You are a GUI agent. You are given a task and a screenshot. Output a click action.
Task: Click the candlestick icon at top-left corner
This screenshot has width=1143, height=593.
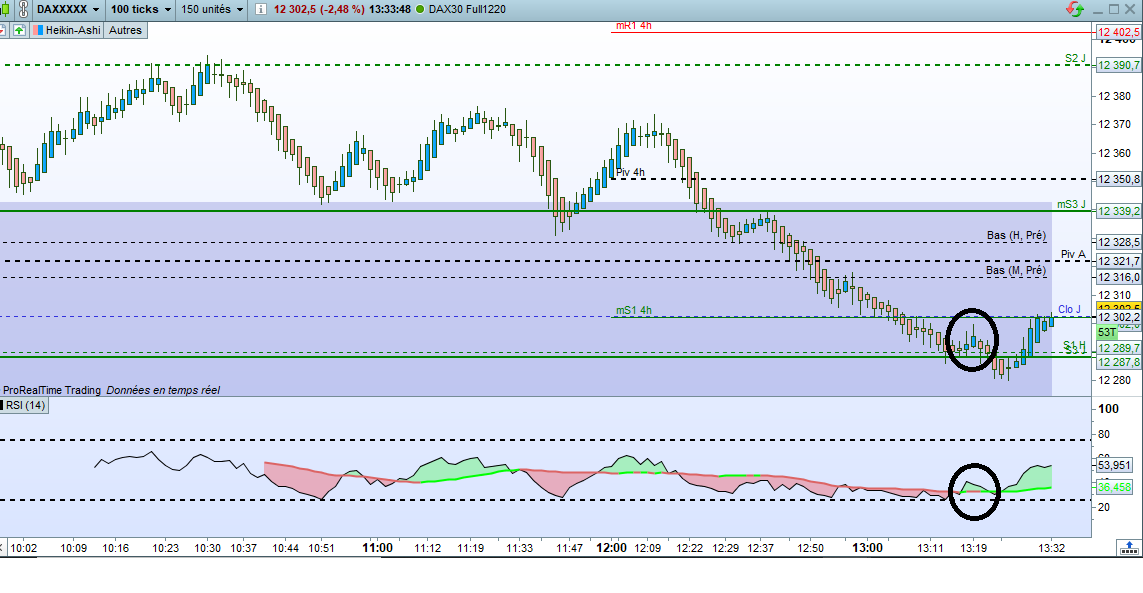tap(4, 9)
